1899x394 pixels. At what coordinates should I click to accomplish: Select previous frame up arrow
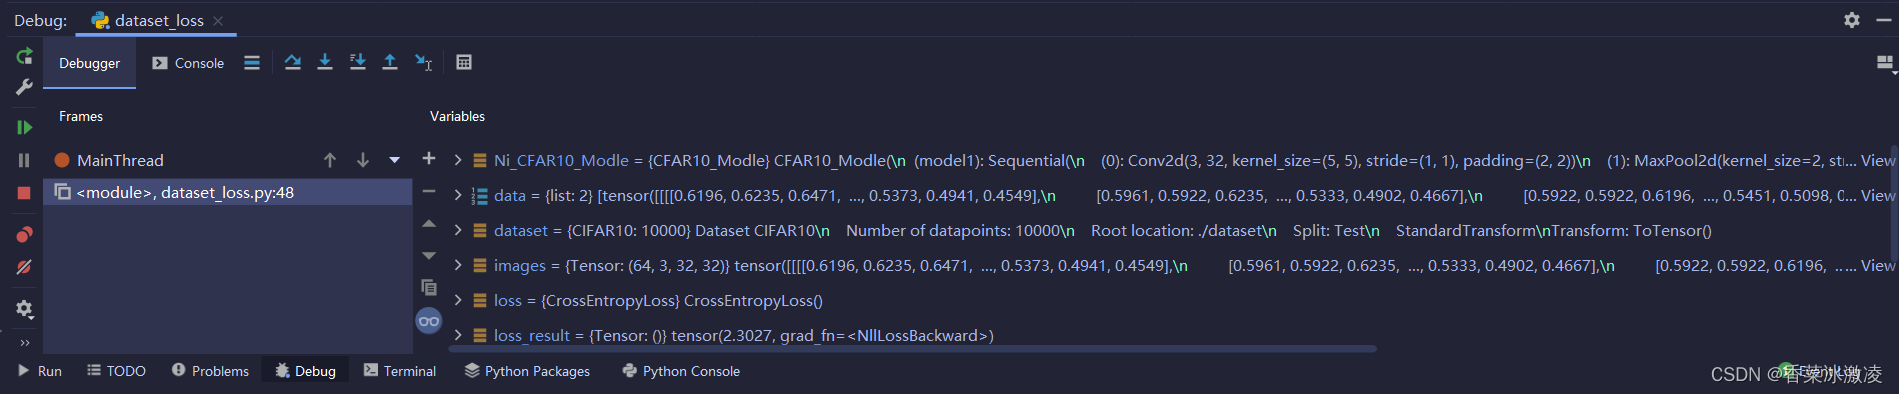330,160
